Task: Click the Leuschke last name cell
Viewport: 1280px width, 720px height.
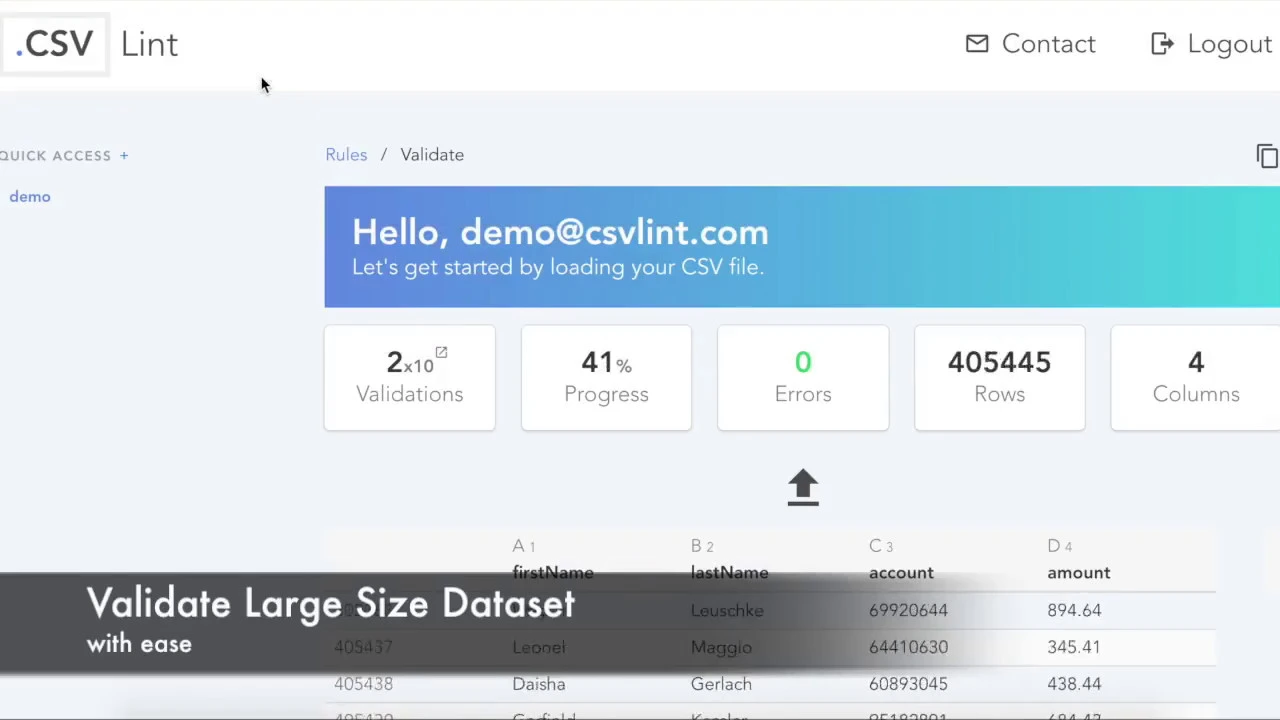Action: [727, 610]
